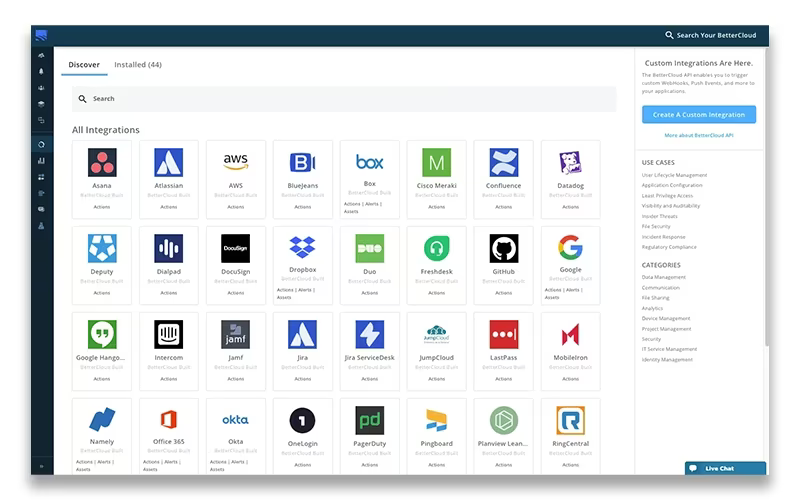Click the Dropbox integration icon
Viewport: 800px width, 500px height.
[303, 247]
